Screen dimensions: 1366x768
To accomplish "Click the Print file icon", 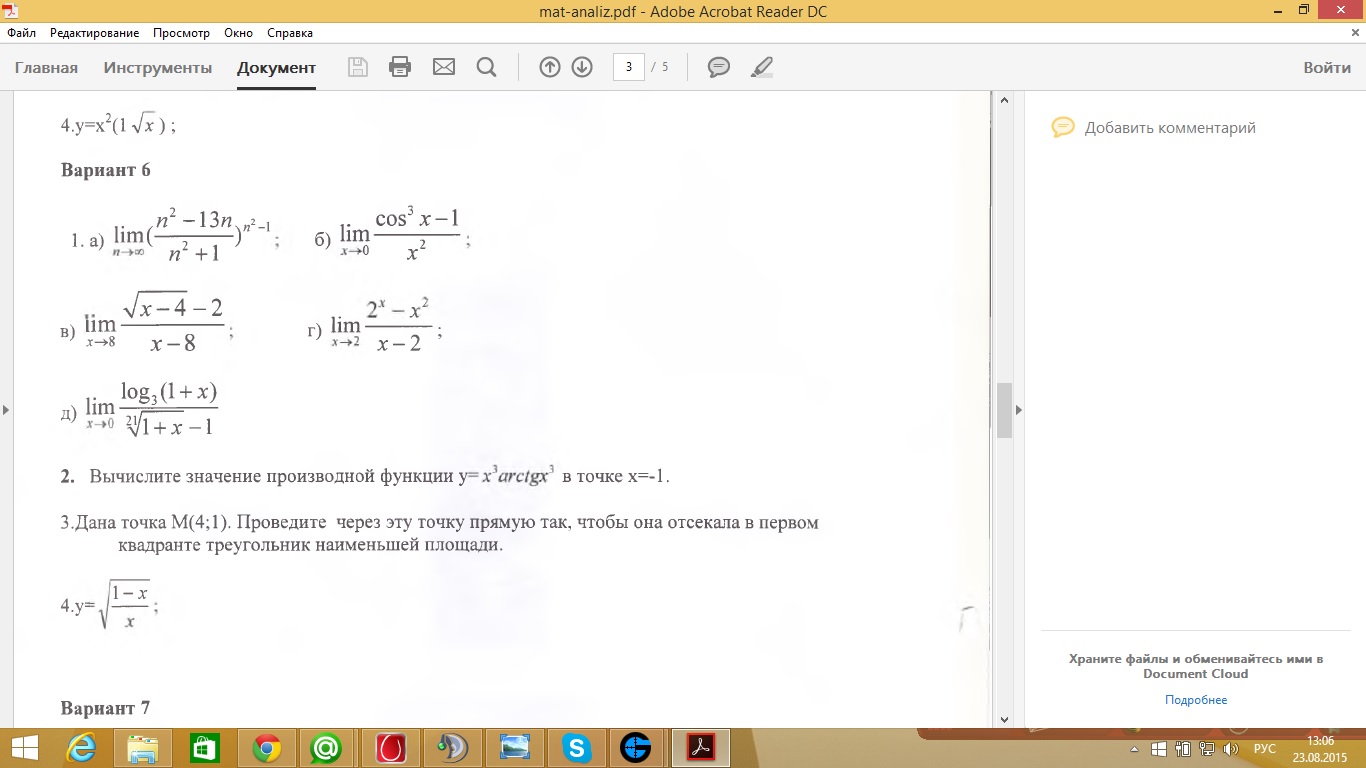I will pos(400,67).
